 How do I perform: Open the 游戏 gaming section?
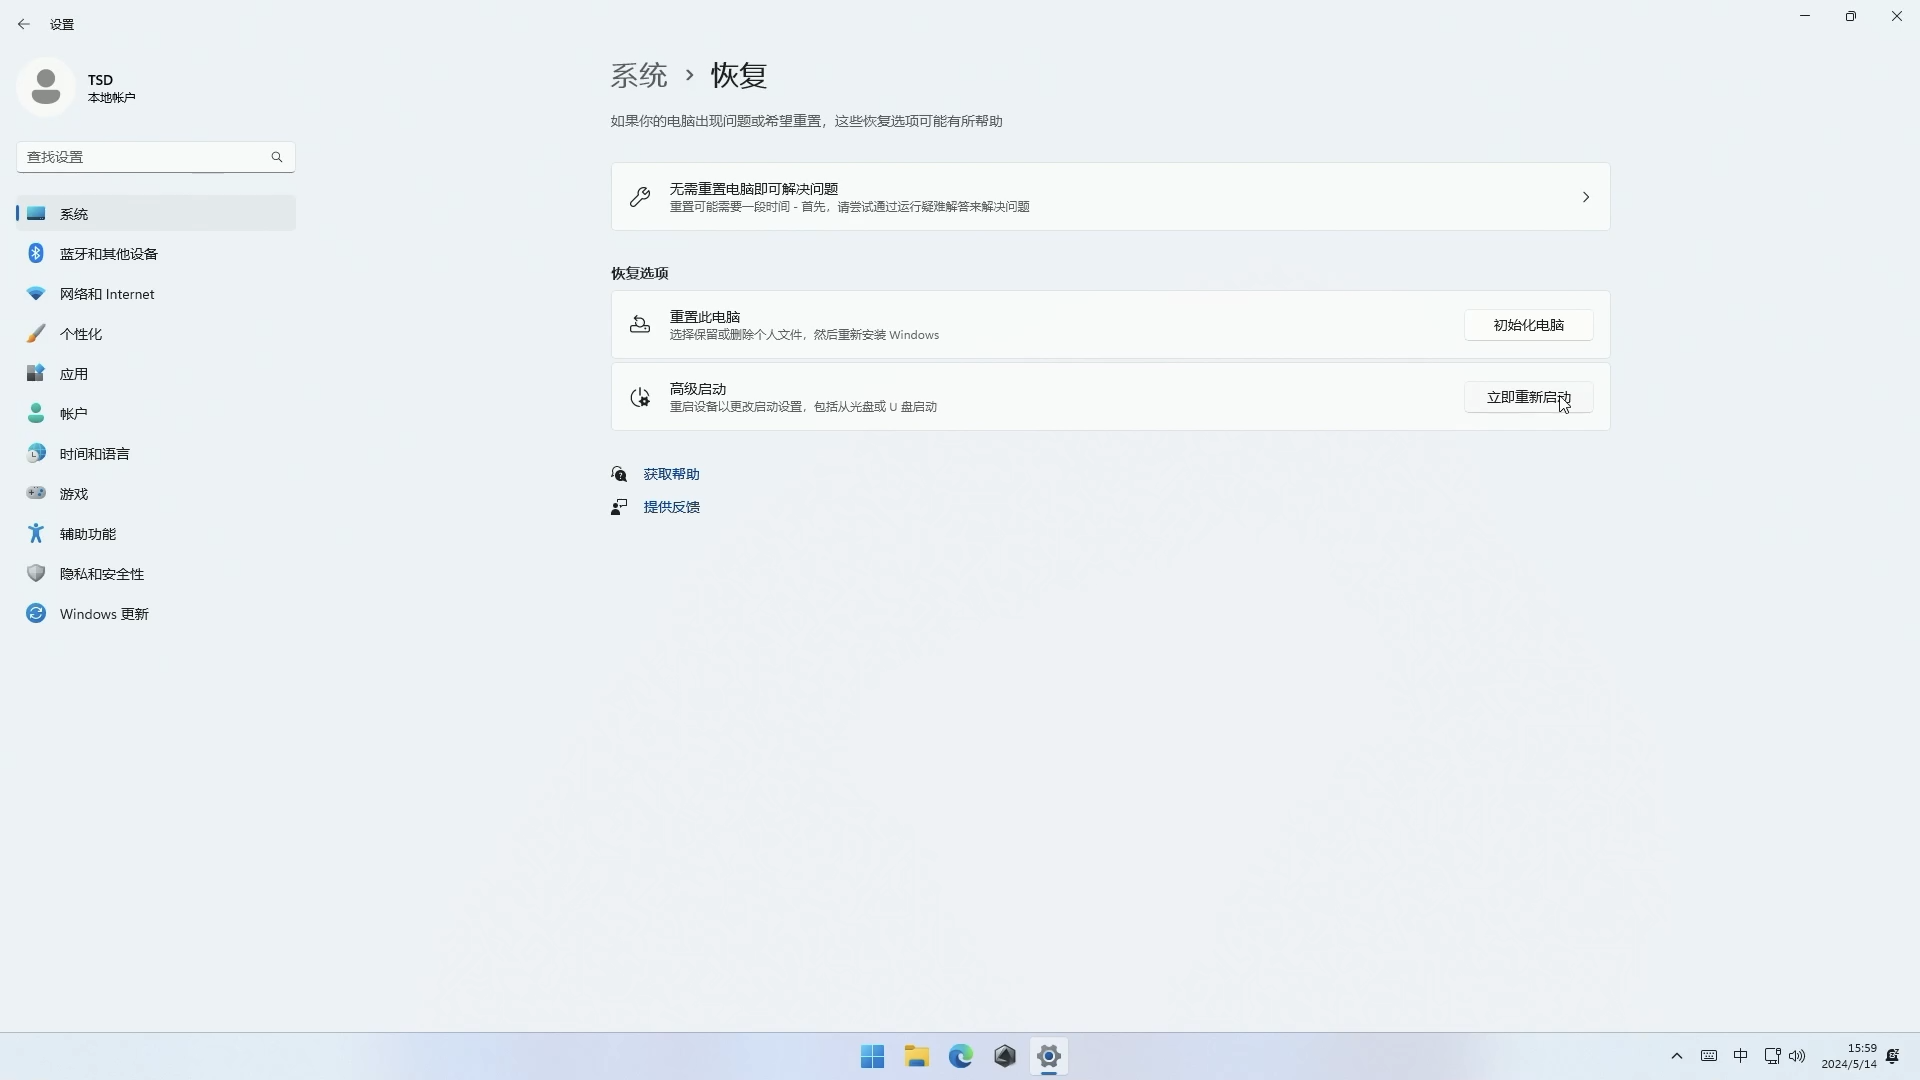click(x=71, y=493)
